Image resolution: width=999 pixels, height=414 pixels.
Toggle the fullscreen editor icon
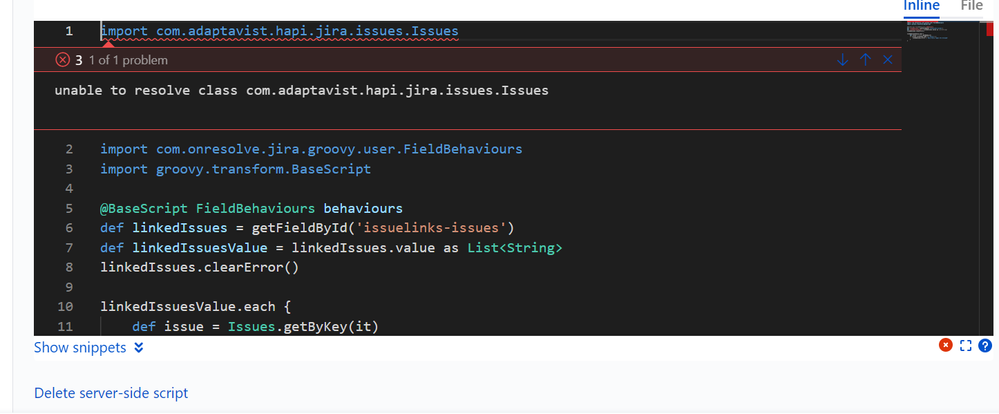click(965, 345)
